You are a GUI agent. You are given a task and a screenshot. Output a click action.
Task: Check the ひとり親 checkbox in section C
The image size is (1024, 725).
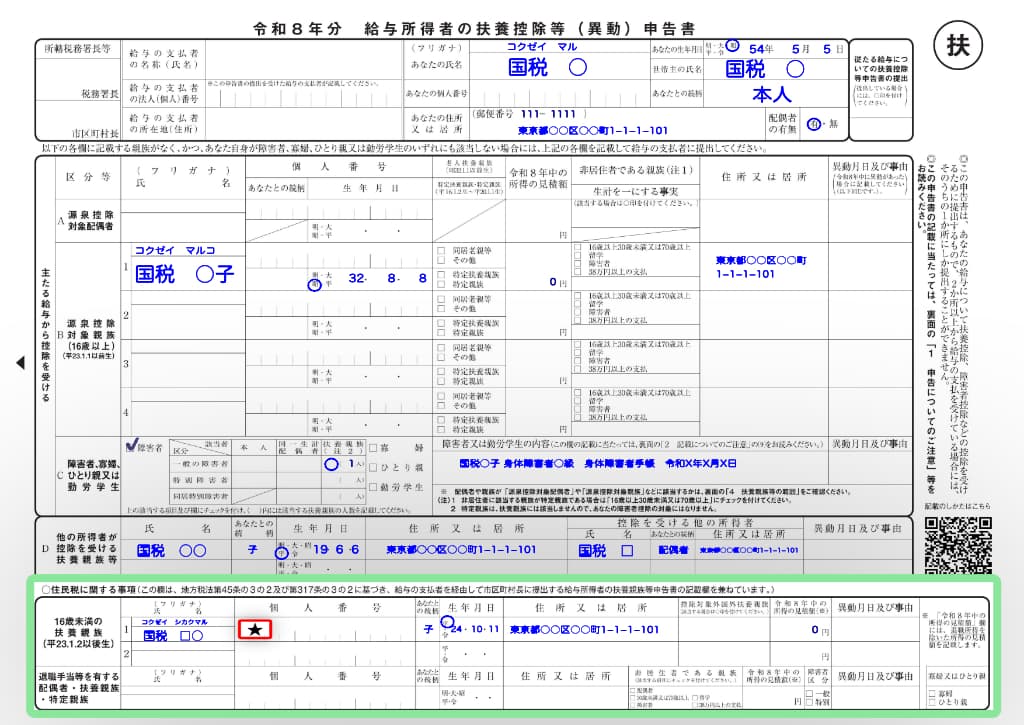(373, 467)
